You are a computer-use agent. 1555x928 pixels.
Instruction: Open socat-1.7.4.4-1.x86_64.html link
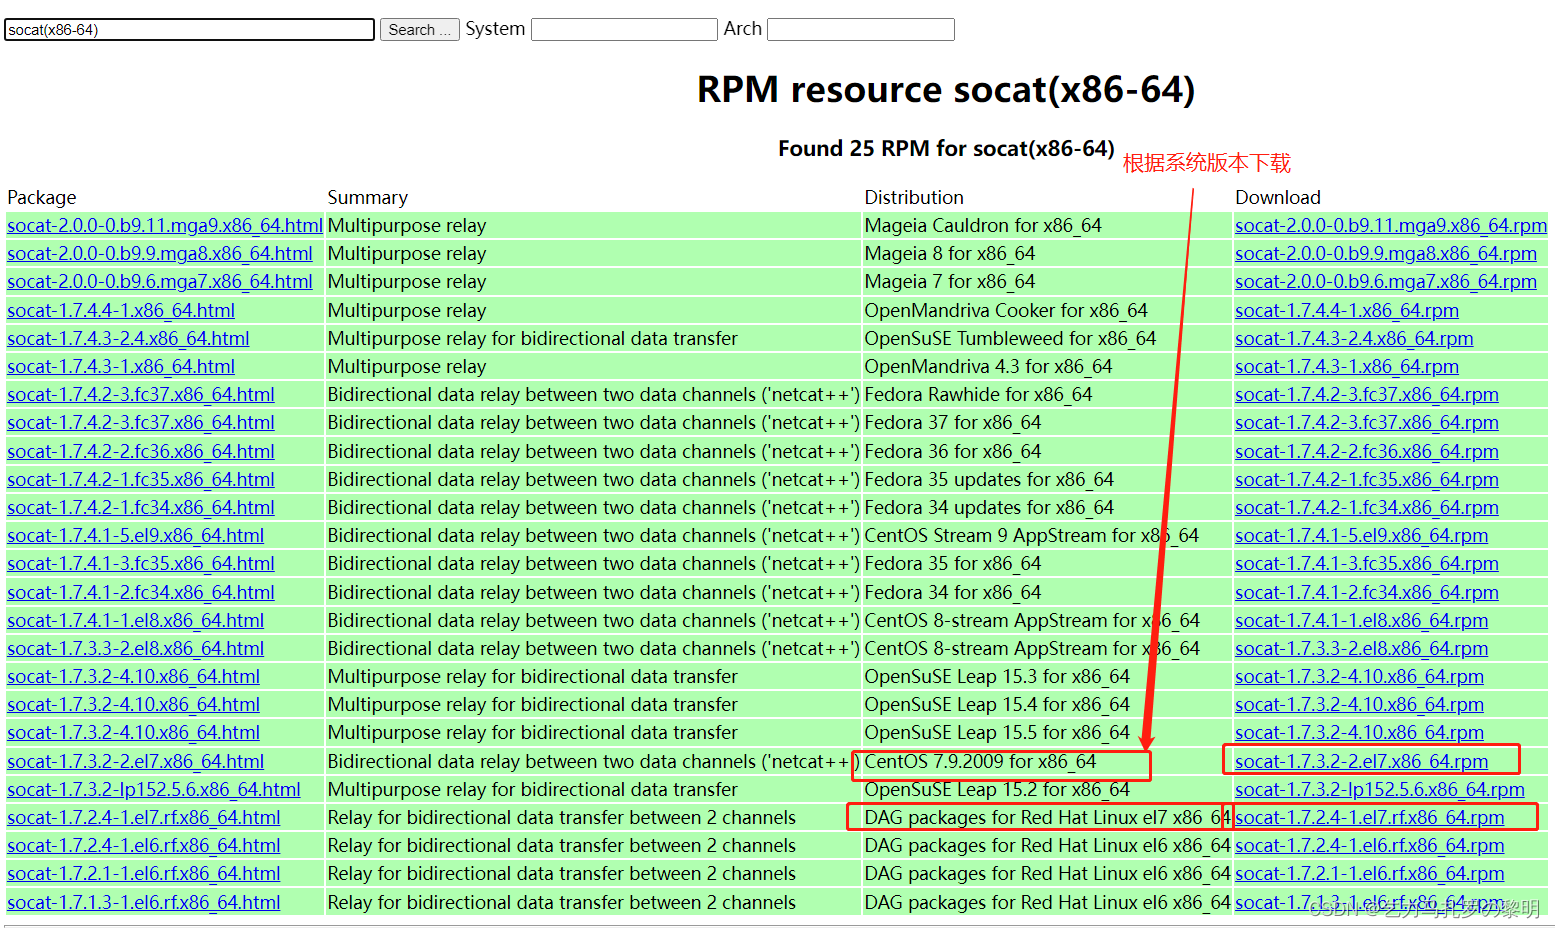click(121, 311)
